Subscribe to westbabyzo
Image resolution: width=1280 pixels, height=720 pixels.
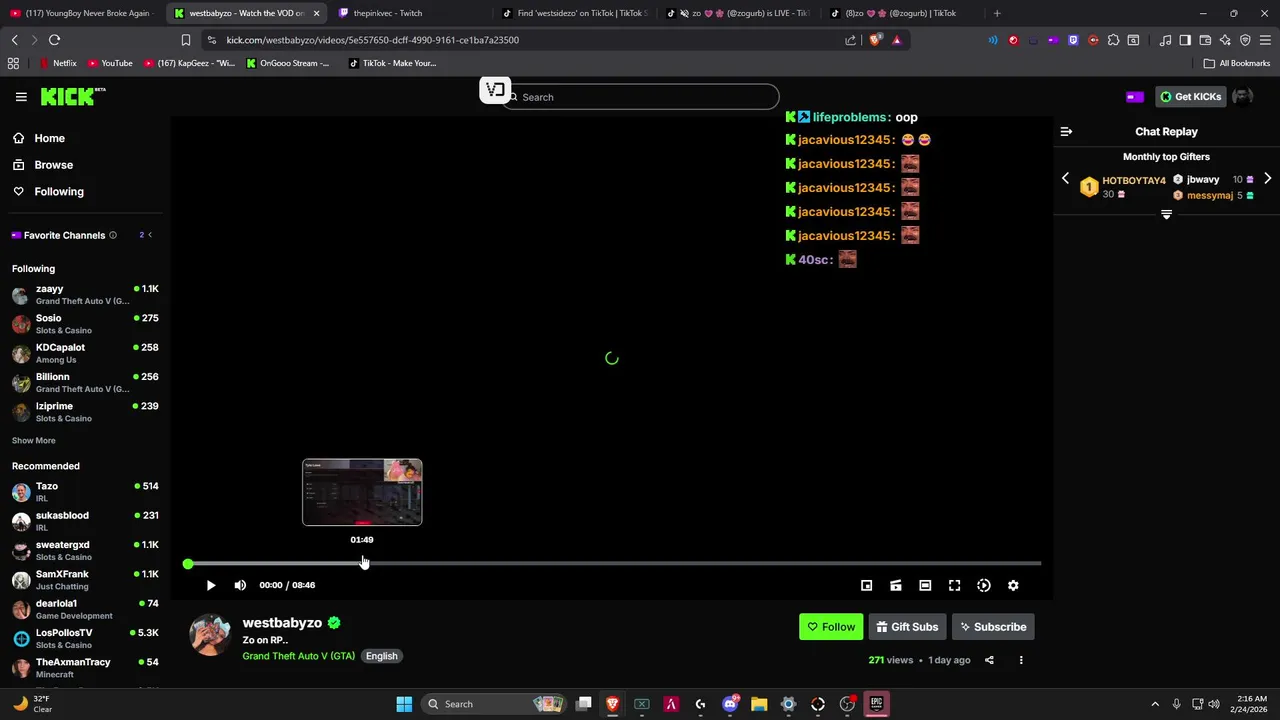coord(993,627)
